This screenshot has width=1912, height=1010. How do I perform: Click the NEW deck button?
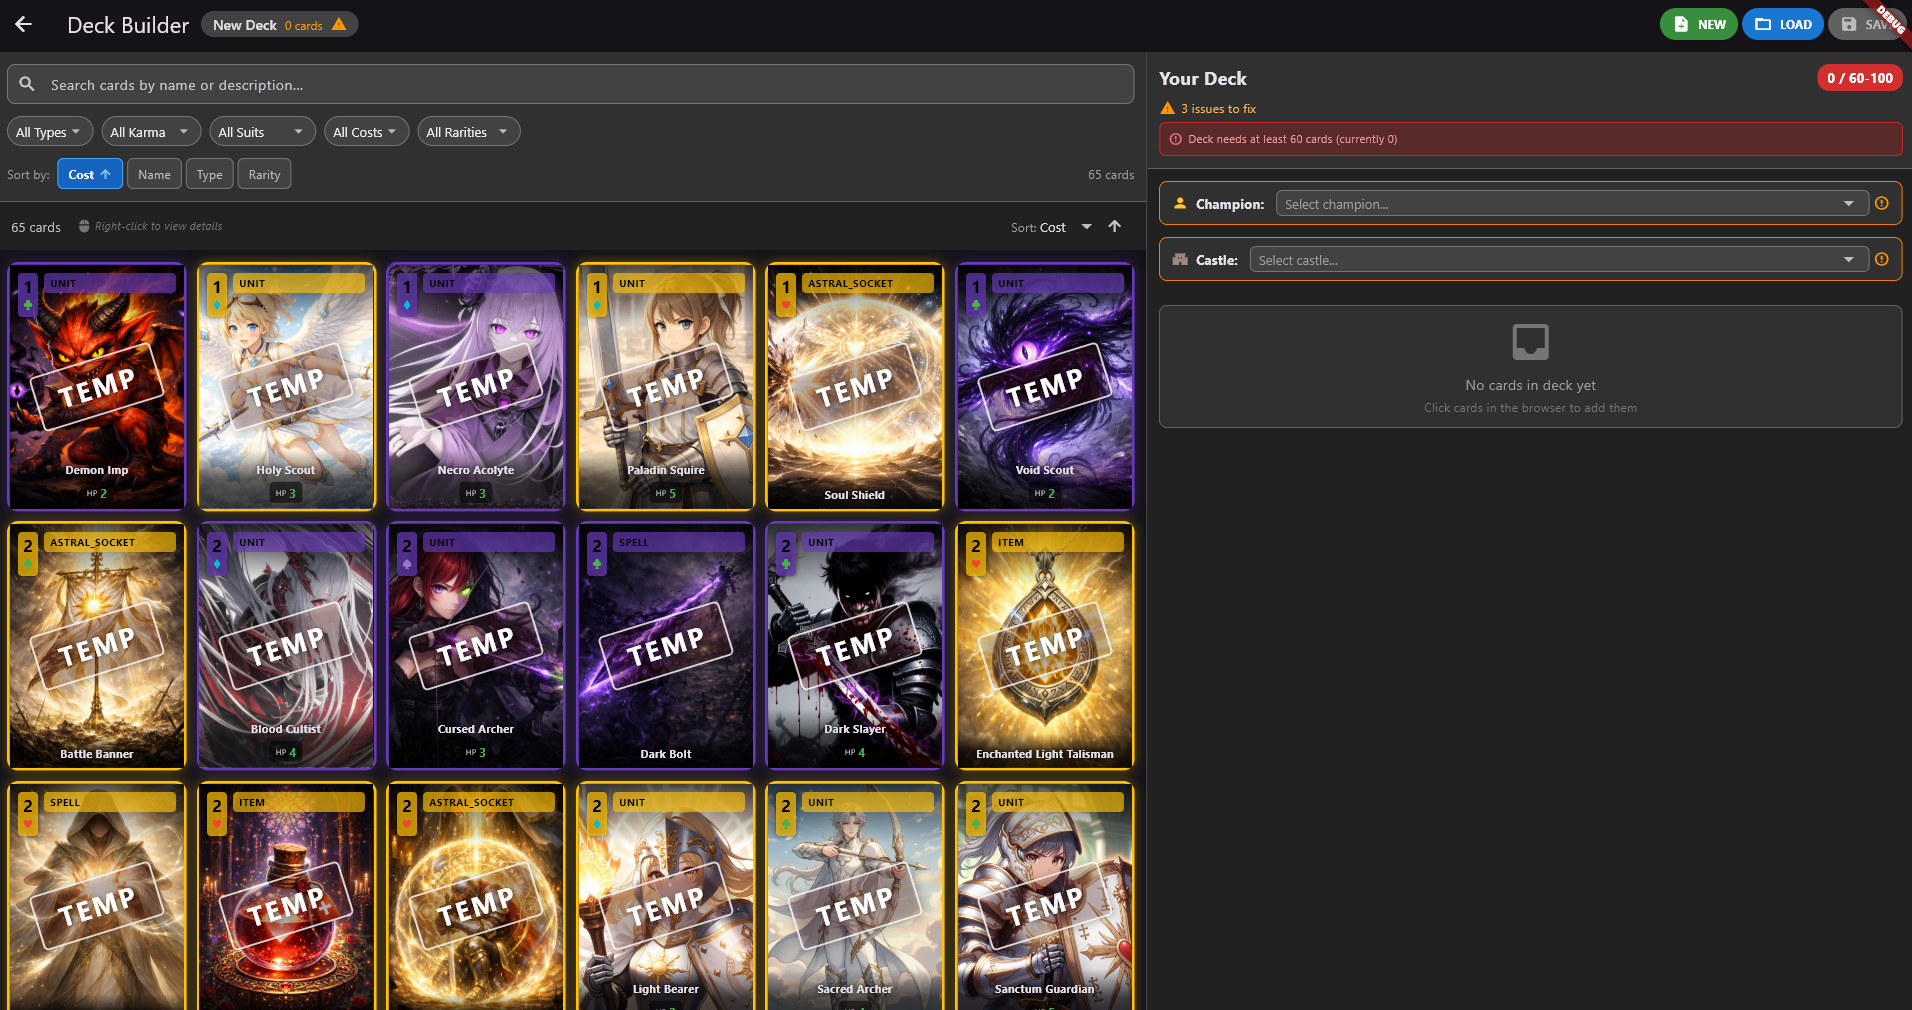pos(1699,25)
